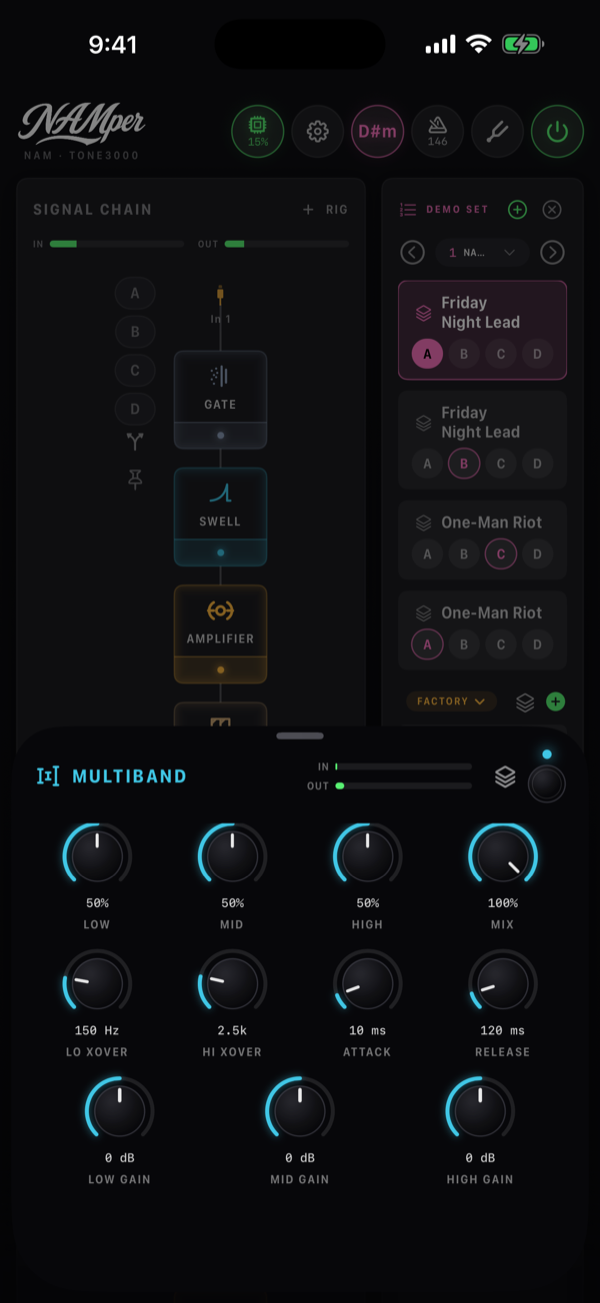Select the highlighted Friday Night Lead preset

(x=482, y=330)
